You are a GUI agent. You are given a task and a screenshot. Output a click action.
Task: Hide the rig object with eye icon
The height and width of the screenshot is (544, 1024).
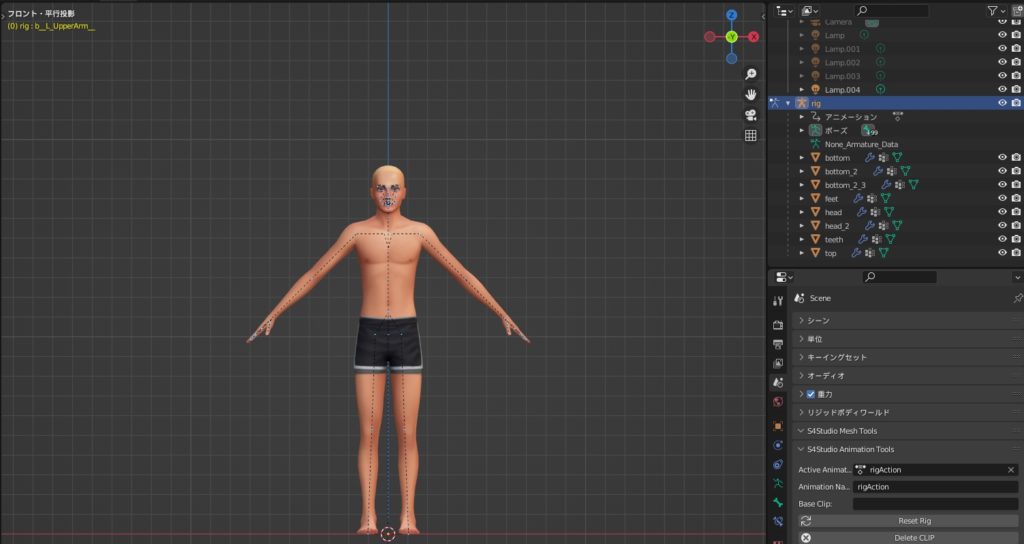(1002, 103)
